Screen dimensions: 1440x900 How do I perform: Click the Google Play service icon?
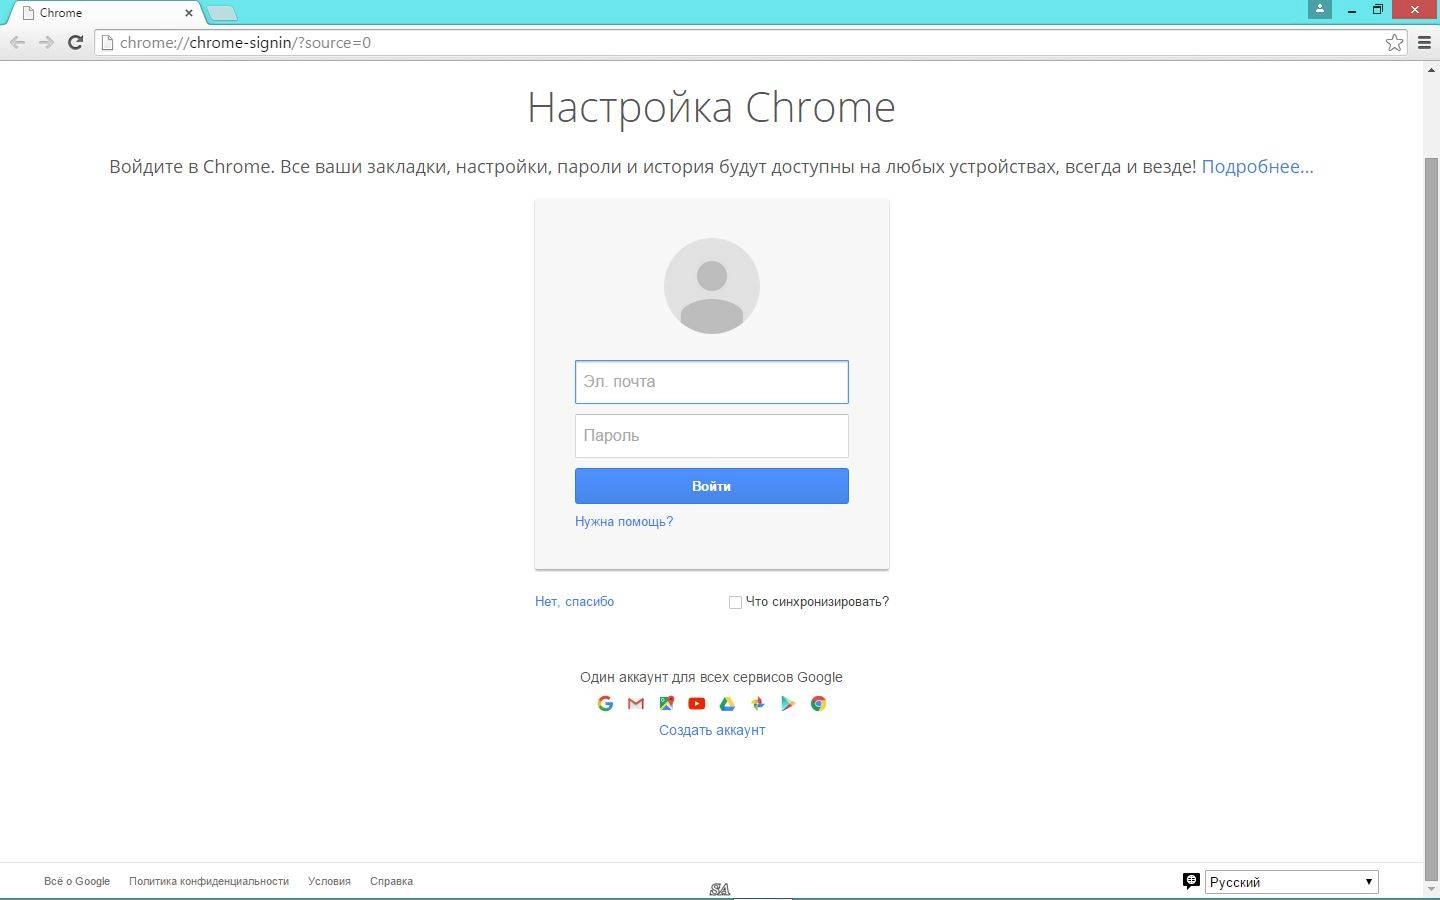pyautogui.click(x=788, y=704)
